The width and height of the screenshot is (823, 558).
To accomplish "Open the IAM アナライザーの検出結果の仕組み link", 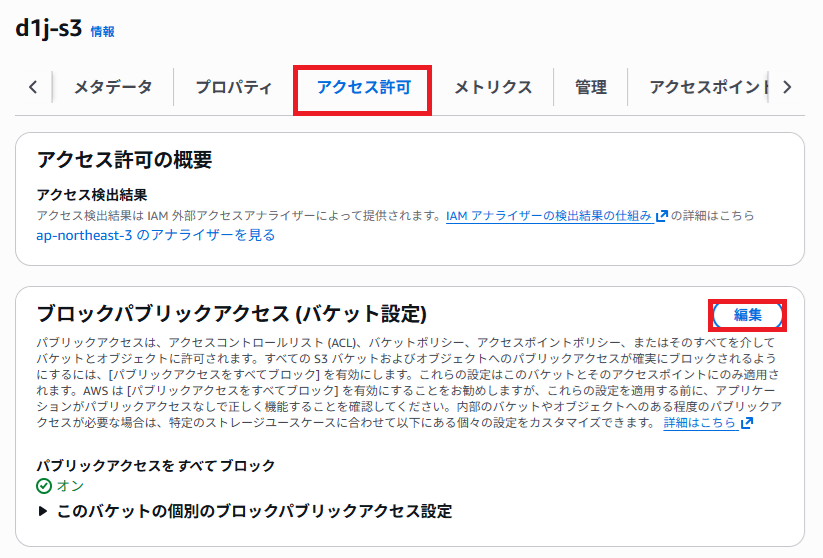I will tap(549, 215).
